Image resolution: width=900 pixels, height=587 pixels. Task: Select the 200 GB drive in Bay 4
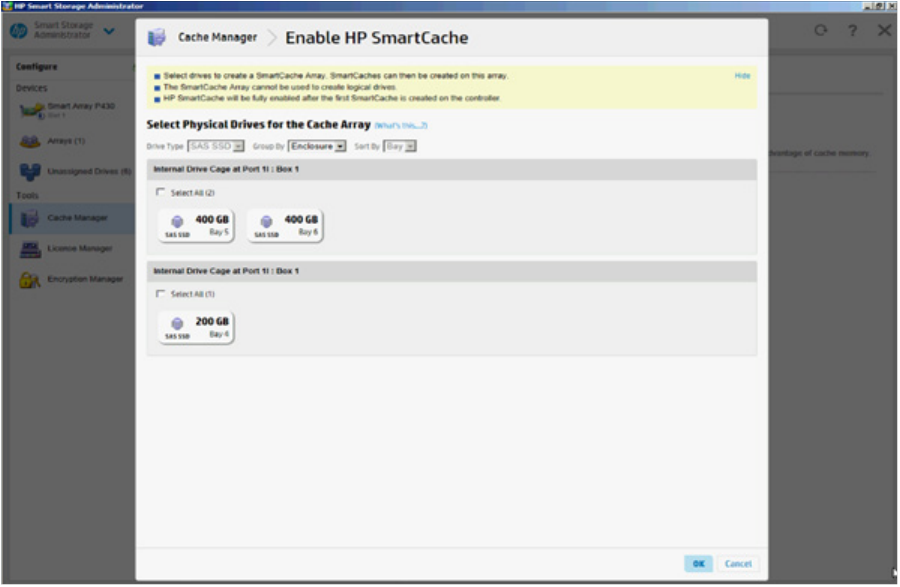pyautogui.click(x=196, y=327)
